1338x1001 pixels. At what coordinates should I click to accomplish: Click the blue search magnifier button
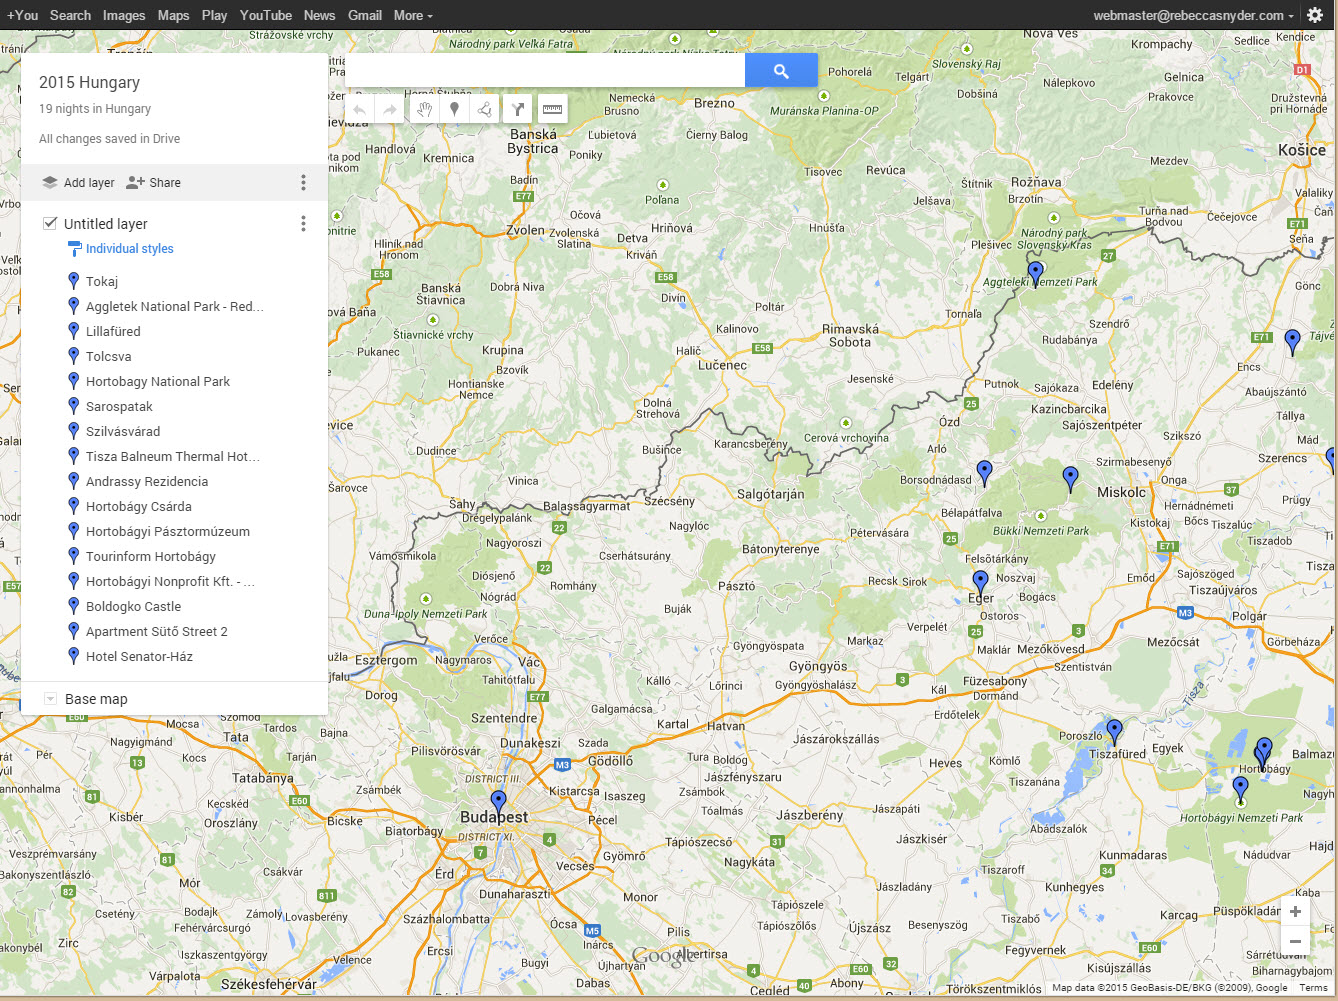click(x=781, y=71)
